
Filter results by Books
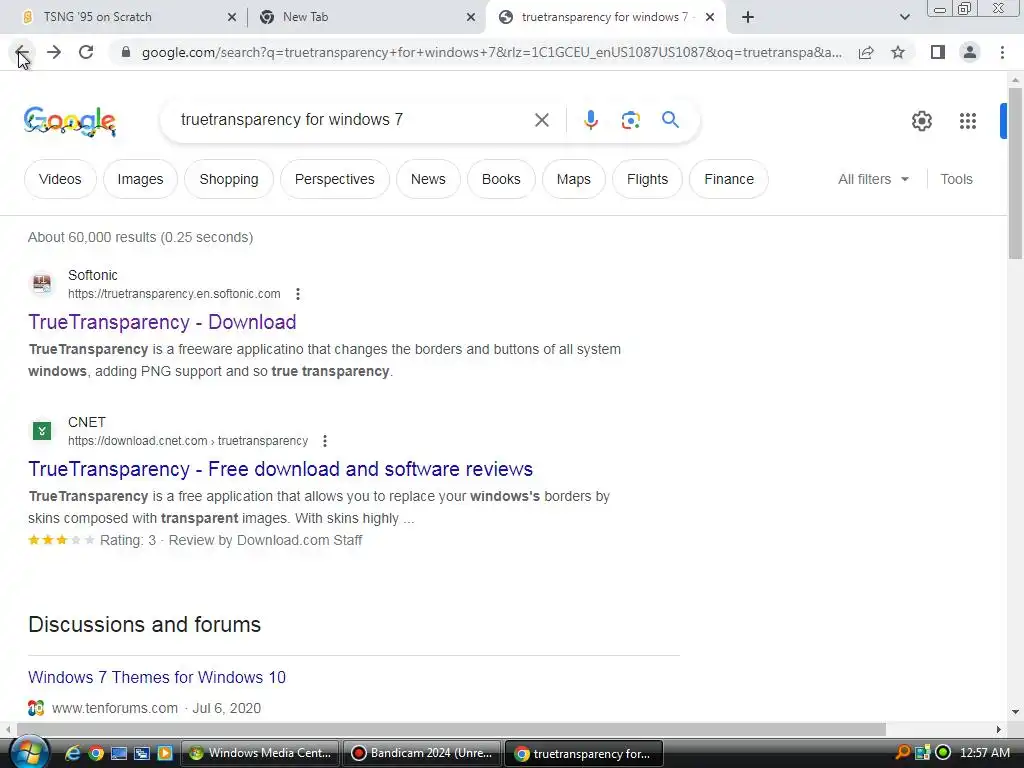point(501,179)
